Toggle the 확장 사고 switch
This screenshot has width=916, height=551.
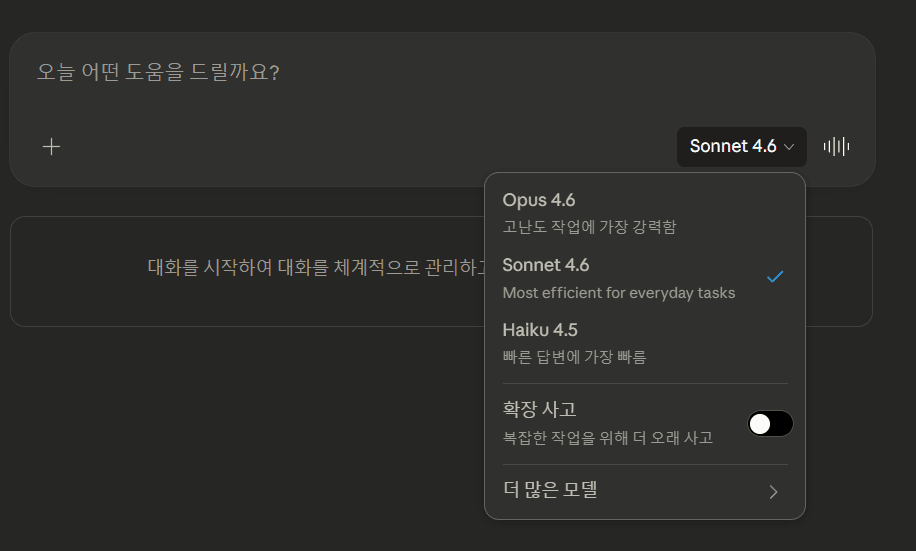(x=770, y=424)
